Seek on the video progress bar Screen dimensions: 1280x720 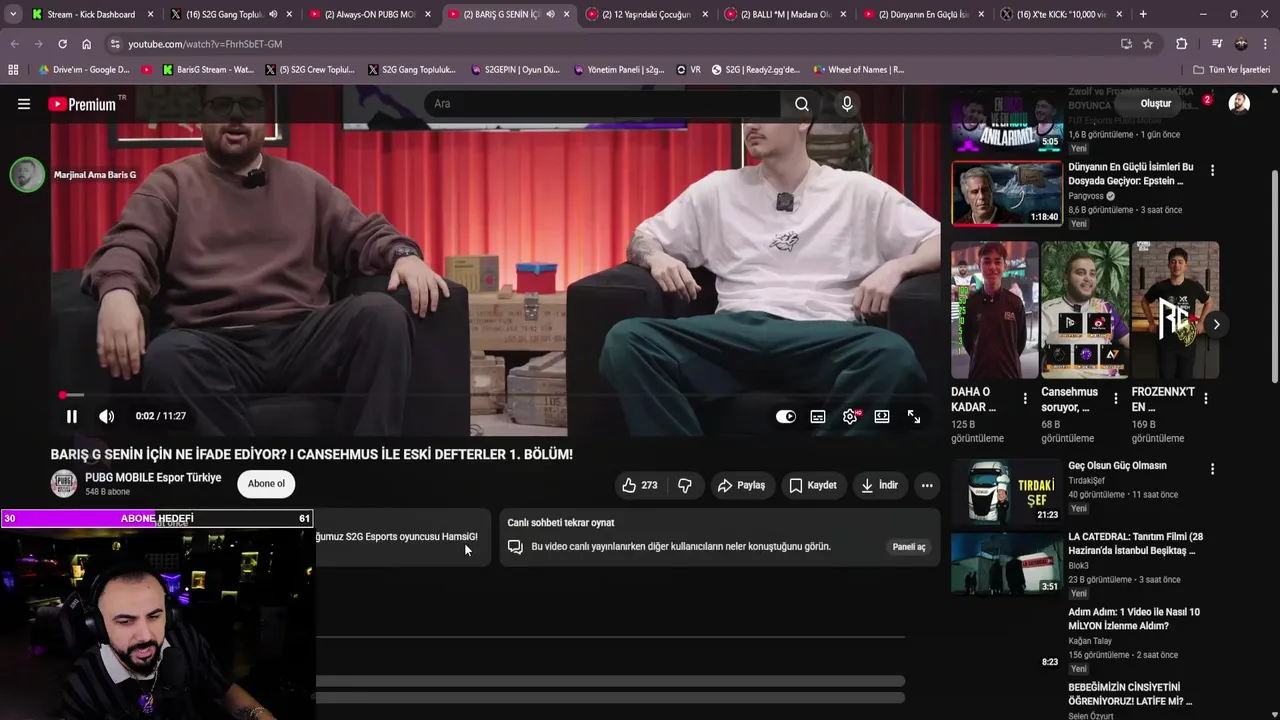[495, 395]
